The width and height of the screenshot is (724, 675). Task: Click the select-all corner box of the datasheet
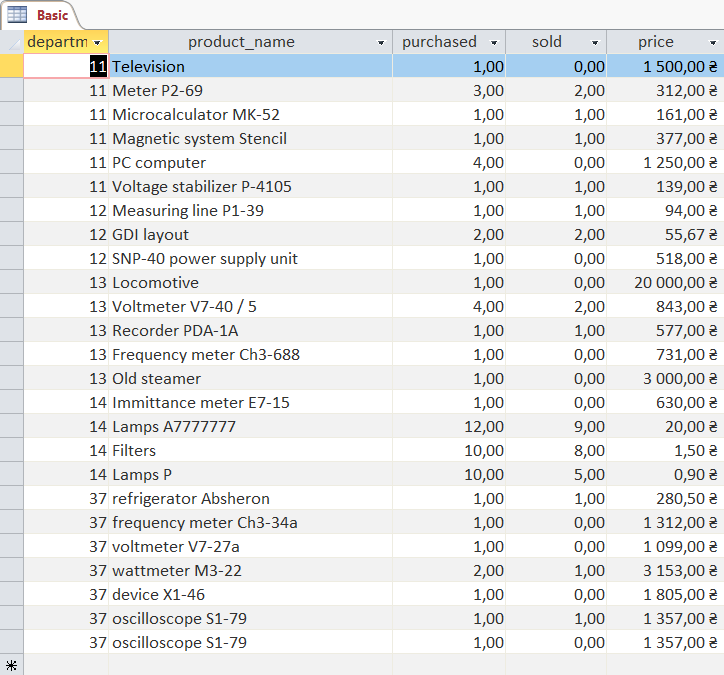12,42
